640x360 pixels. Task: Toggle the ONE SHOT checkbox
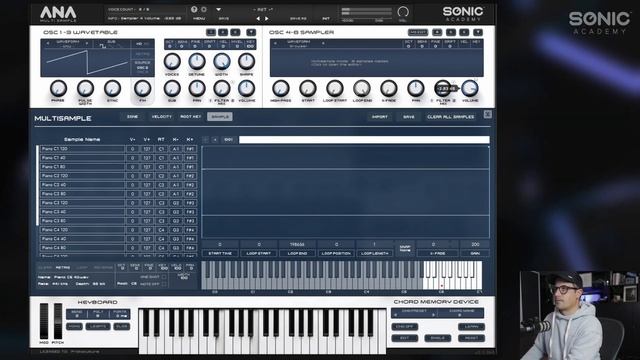click(164, 277)
